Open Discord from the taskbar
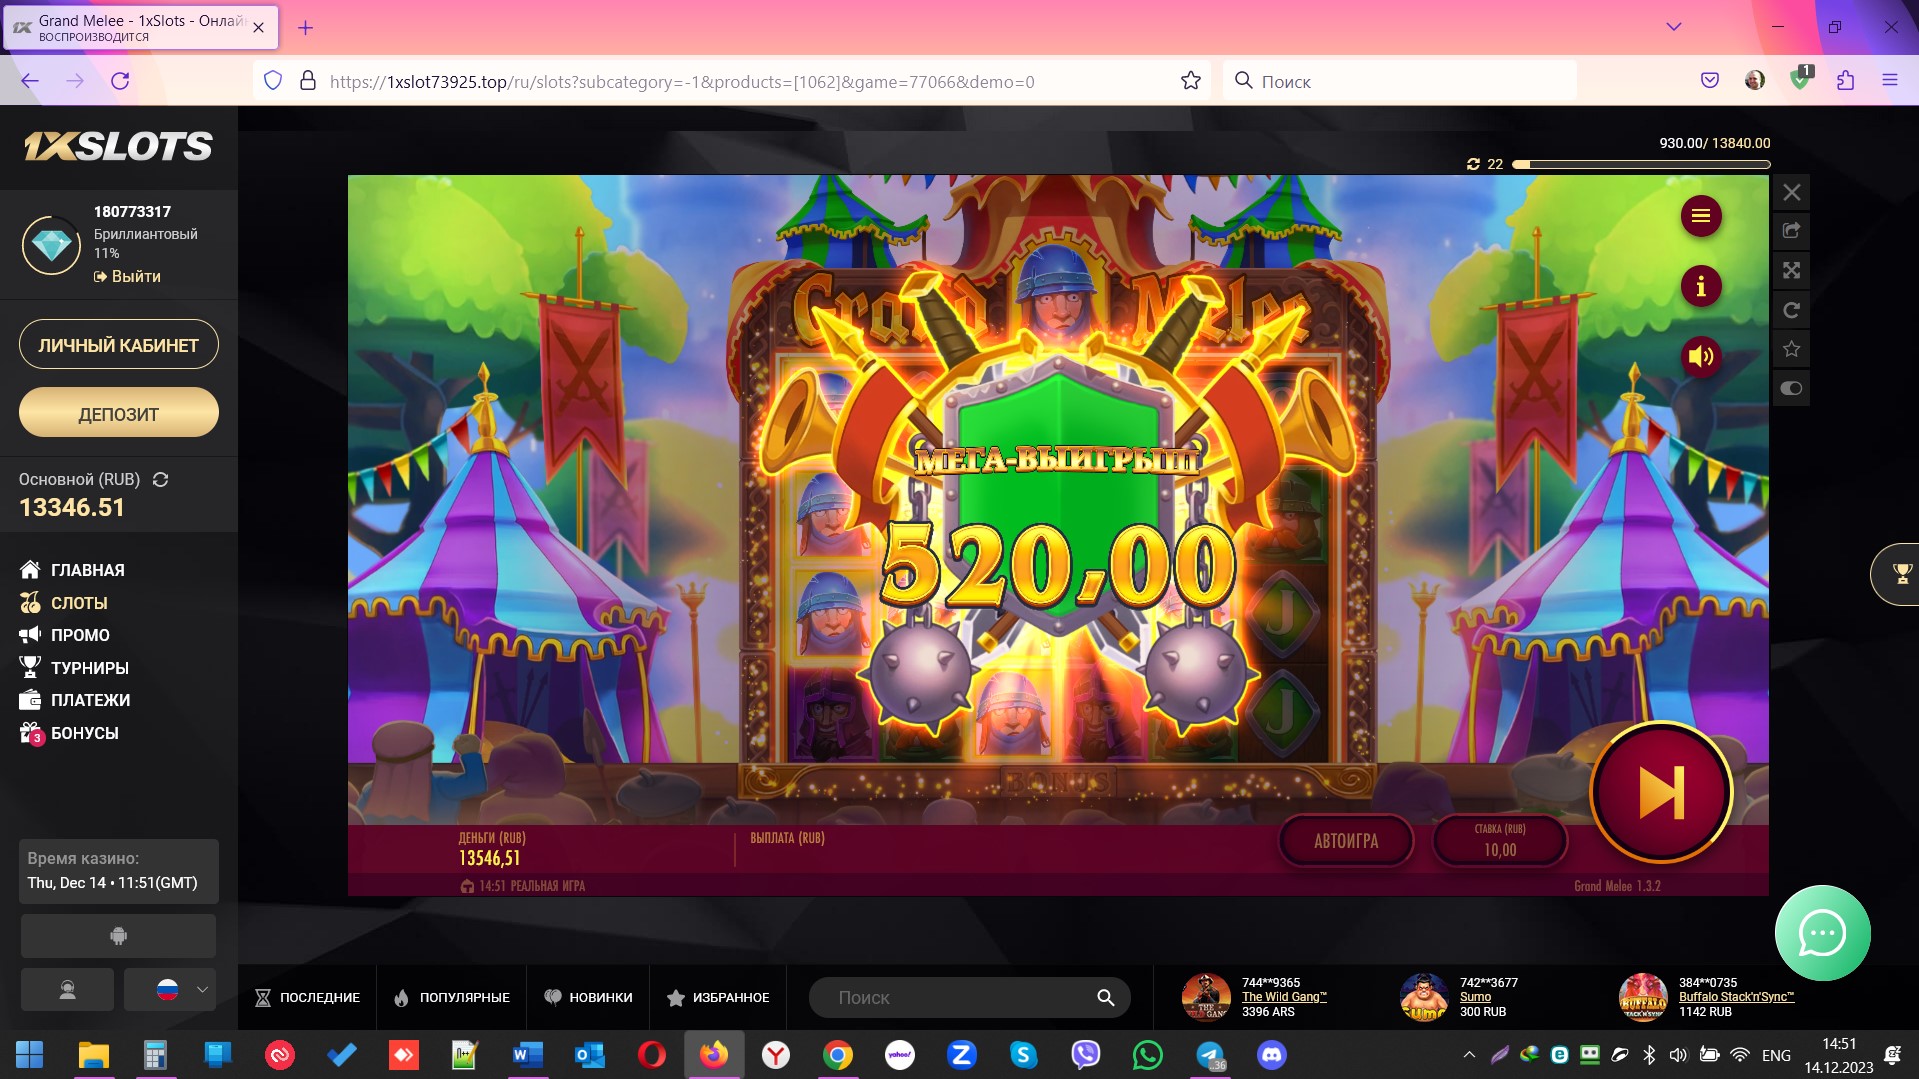Viewport: 1919px width, 1079px height. click(x=1272, y=1055)
